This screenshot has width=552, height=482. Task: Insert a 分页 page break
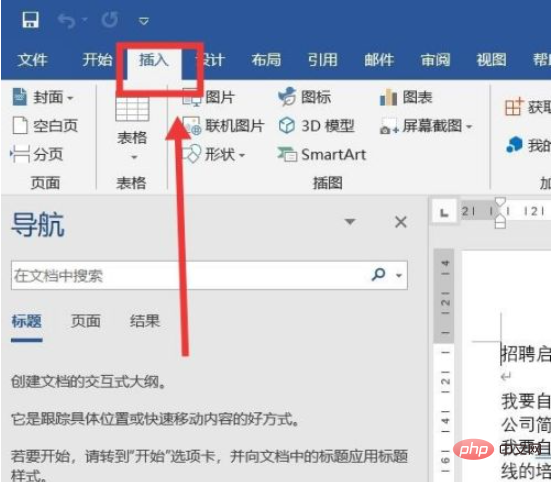click(37, 154)
